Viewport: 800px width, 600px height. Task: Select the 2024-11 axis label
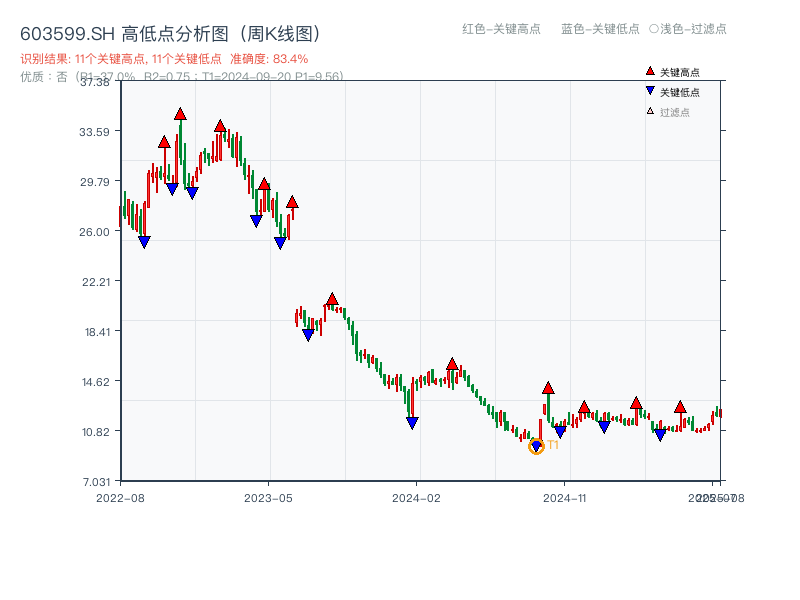[x=566, y=495]
